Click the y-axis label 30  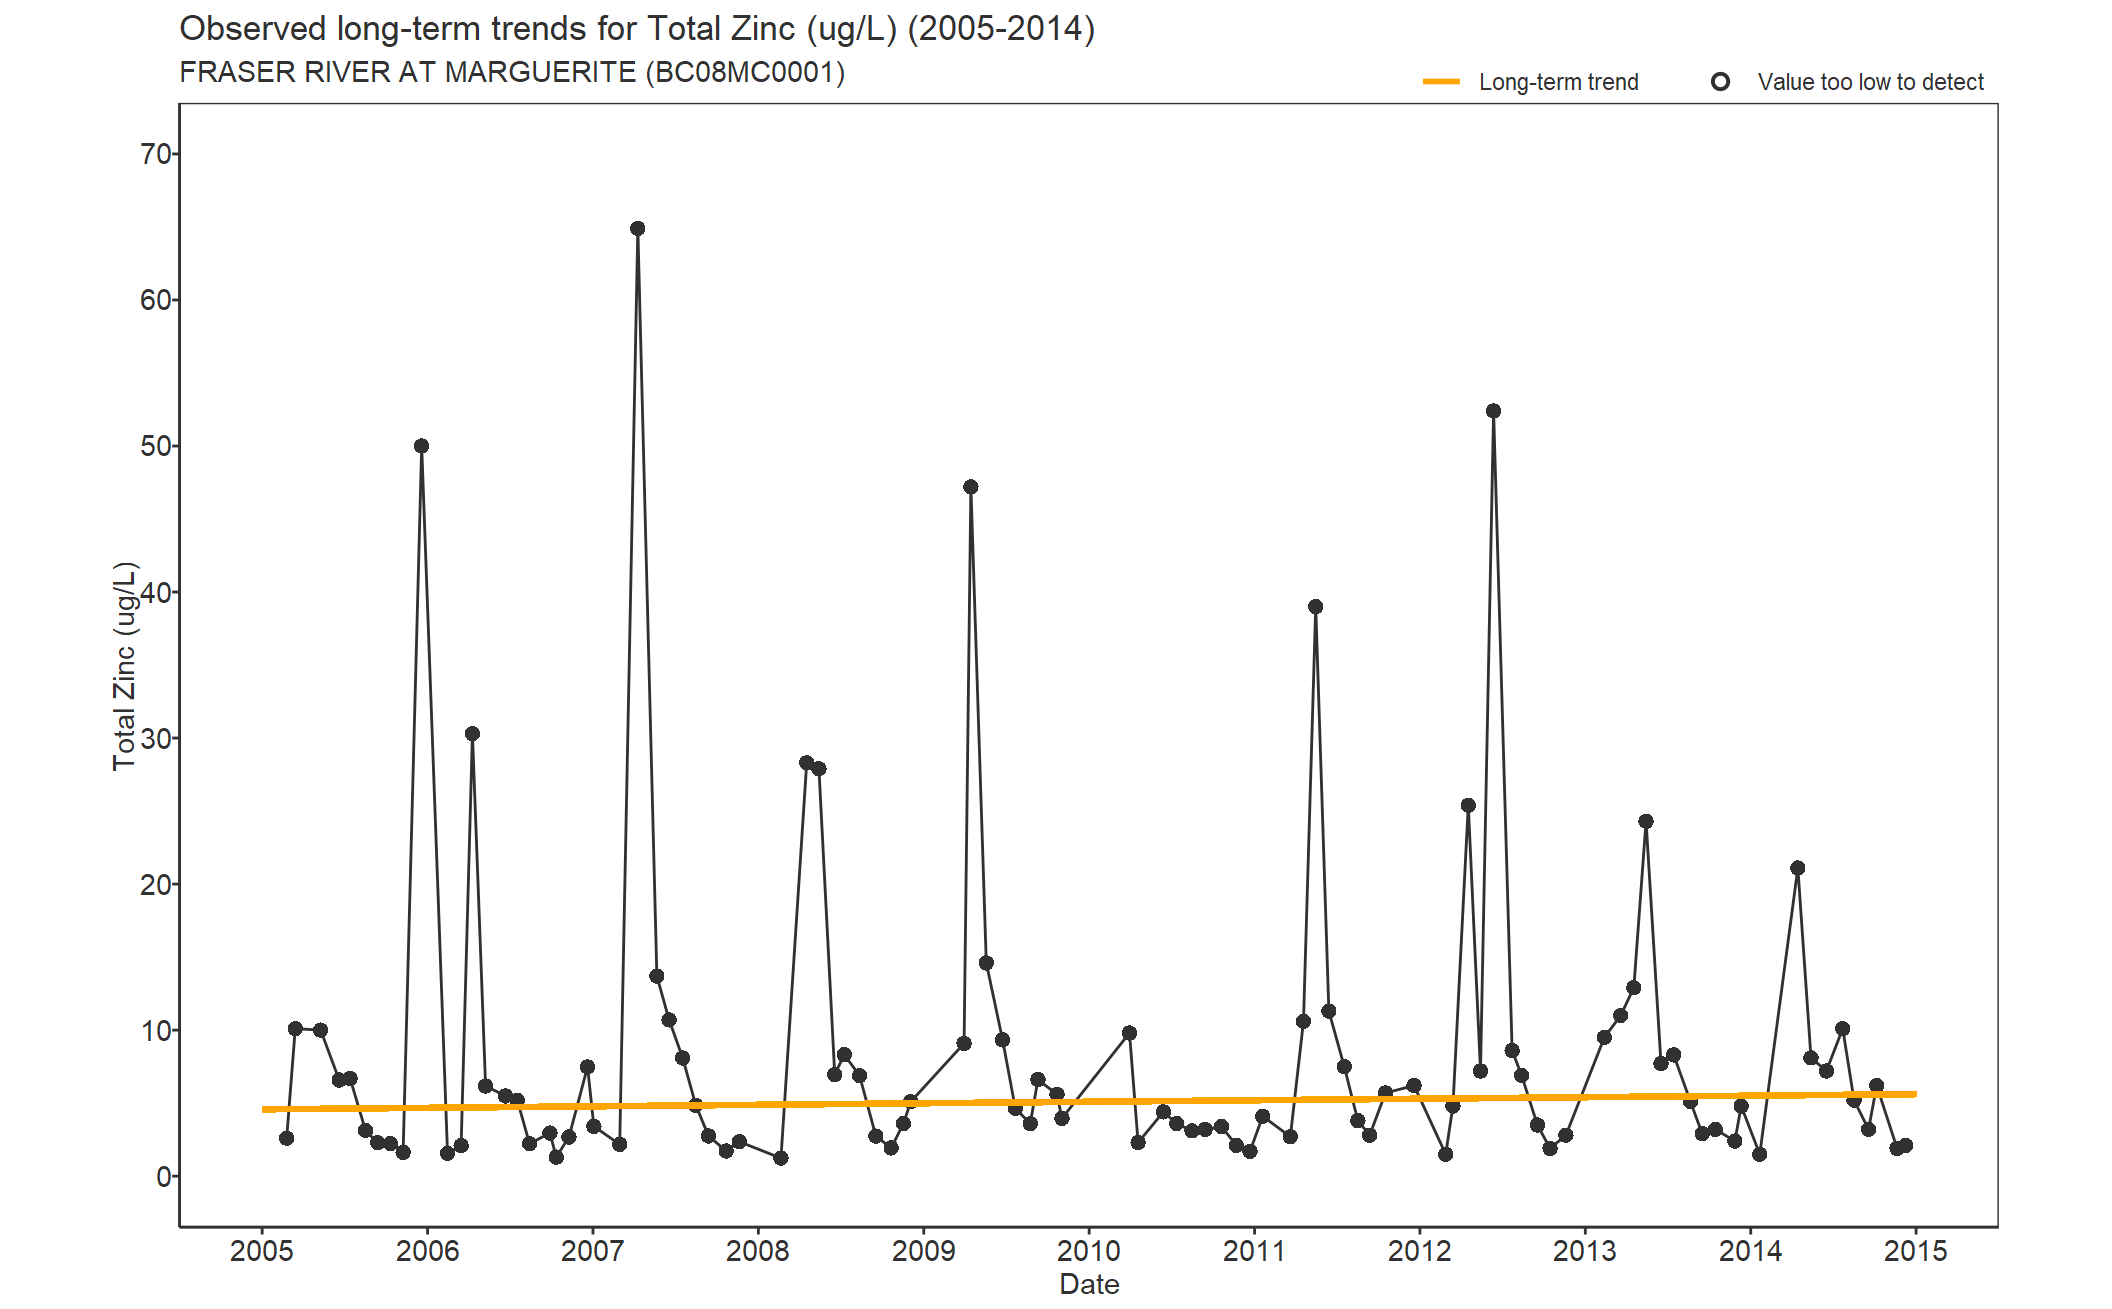(x=156, y=738)
